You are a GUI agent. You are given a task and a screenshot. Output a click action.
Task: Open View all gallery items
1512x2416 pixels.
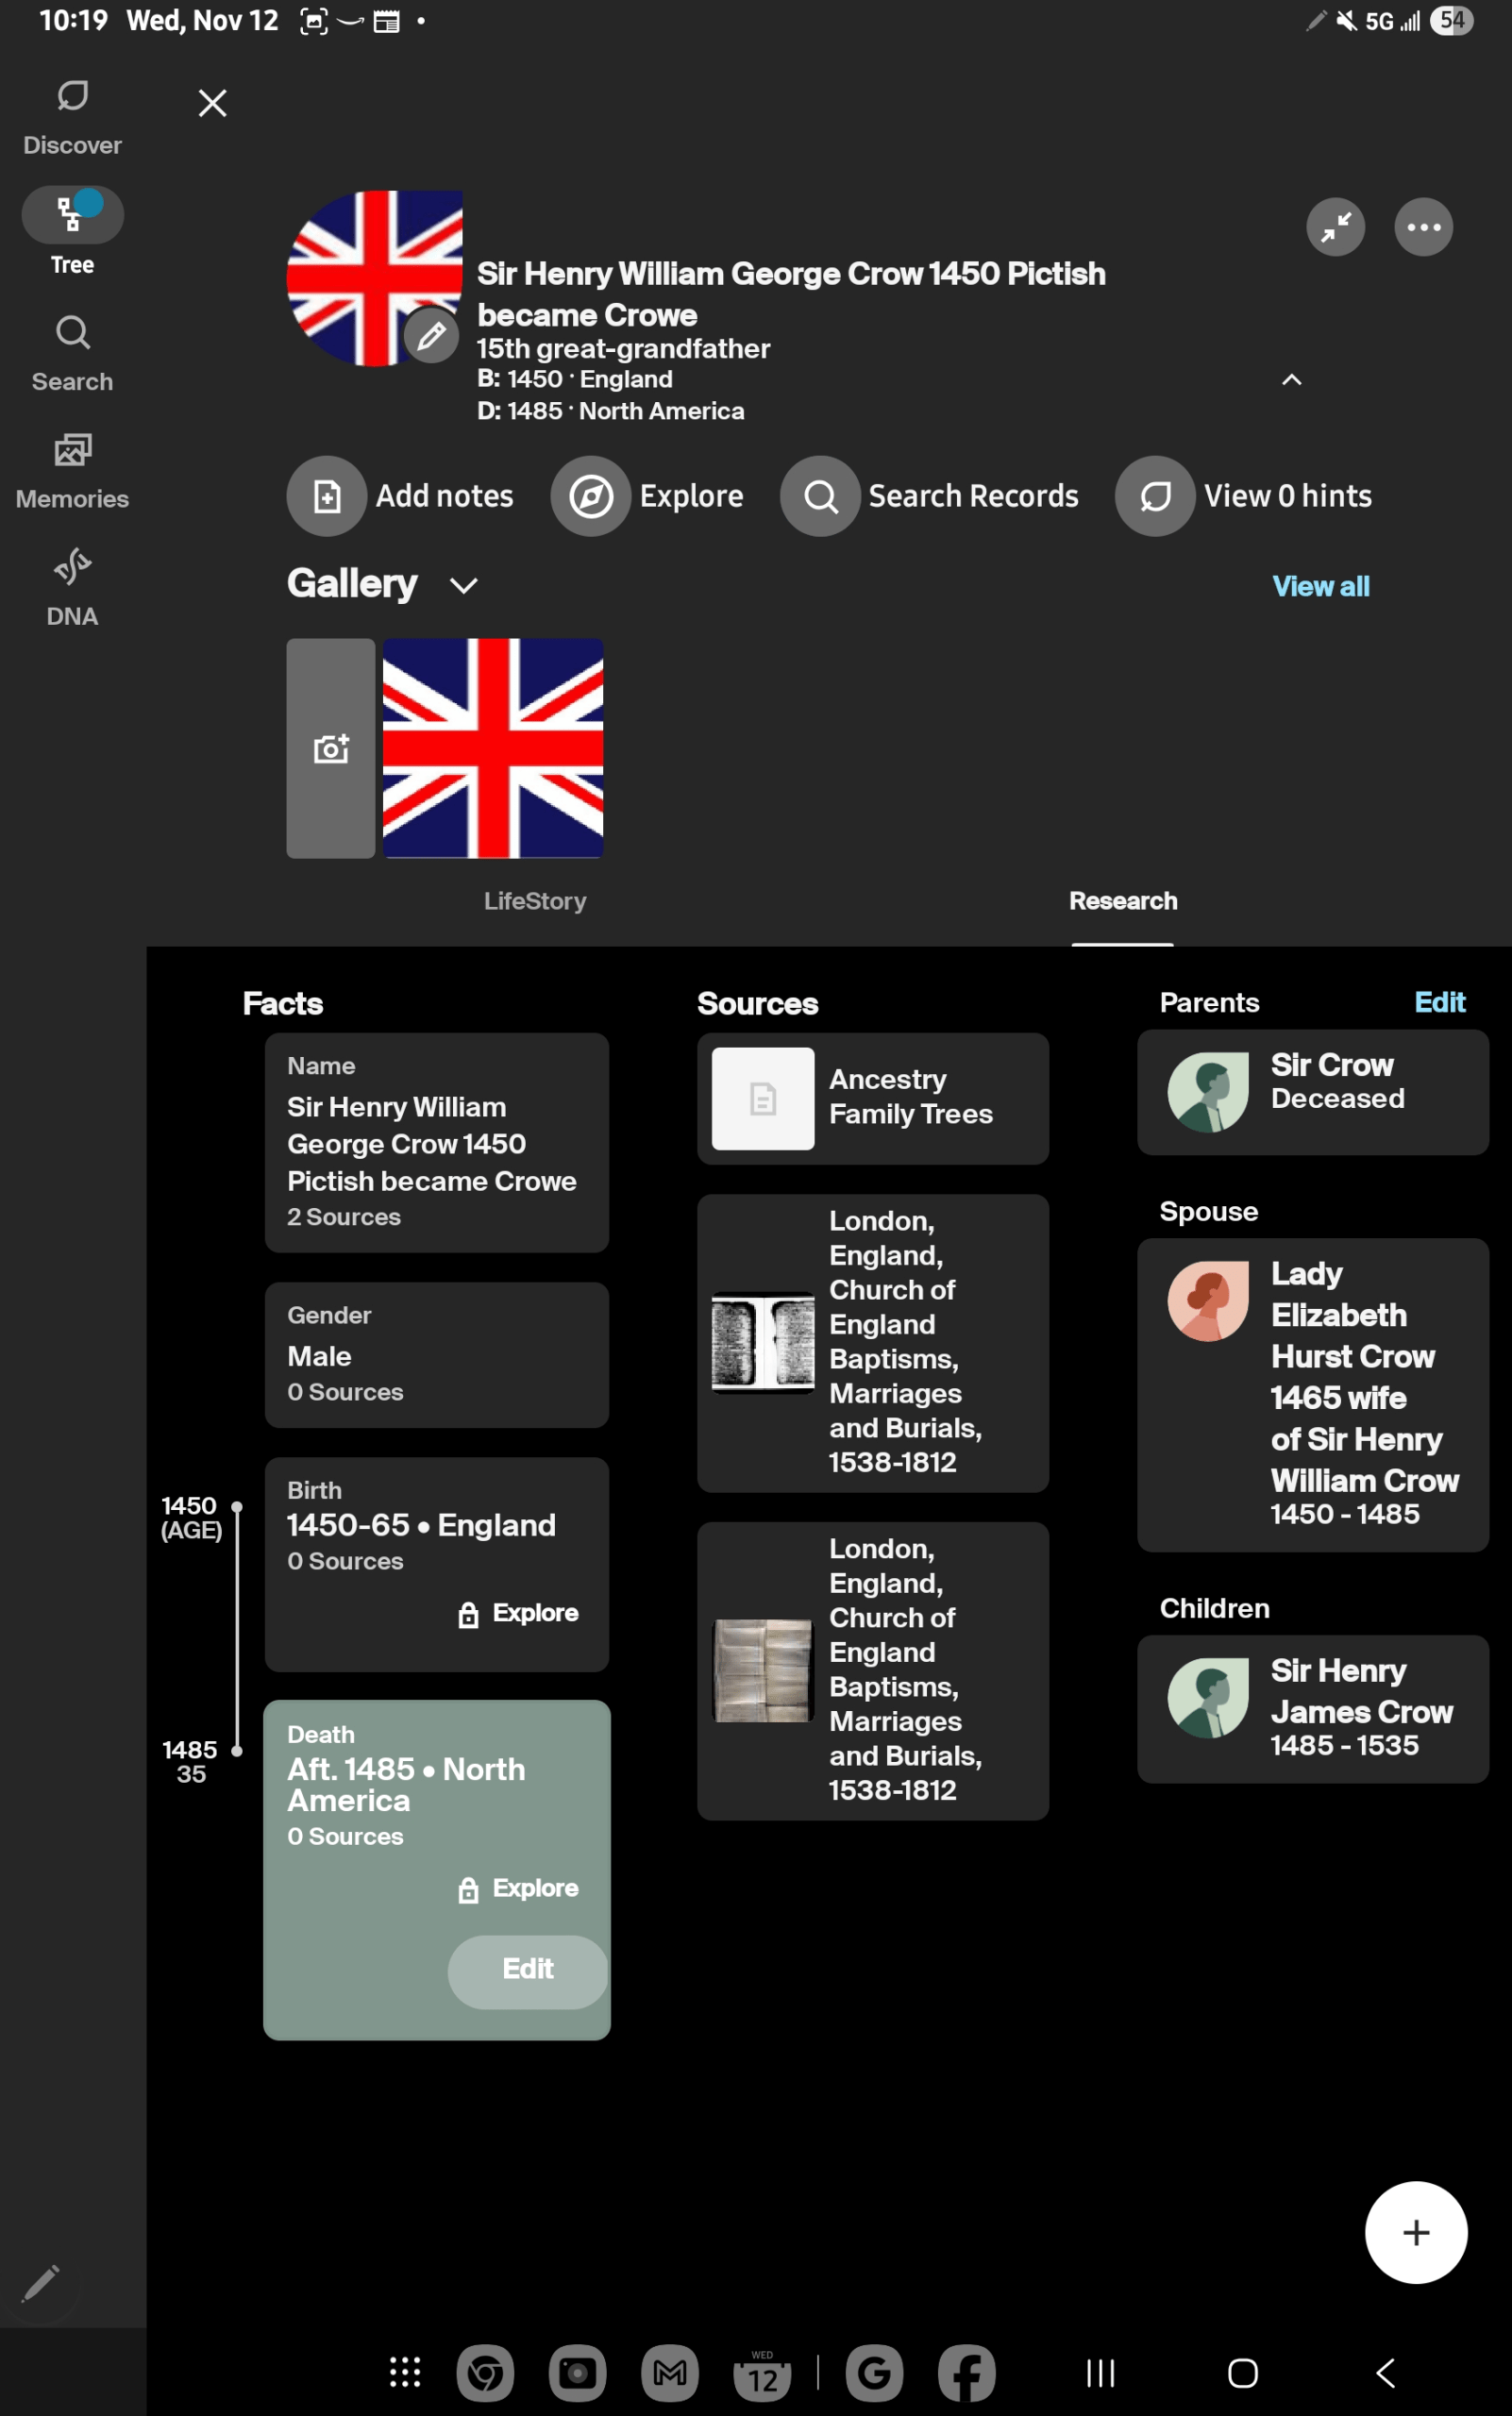coord(1321,586)
